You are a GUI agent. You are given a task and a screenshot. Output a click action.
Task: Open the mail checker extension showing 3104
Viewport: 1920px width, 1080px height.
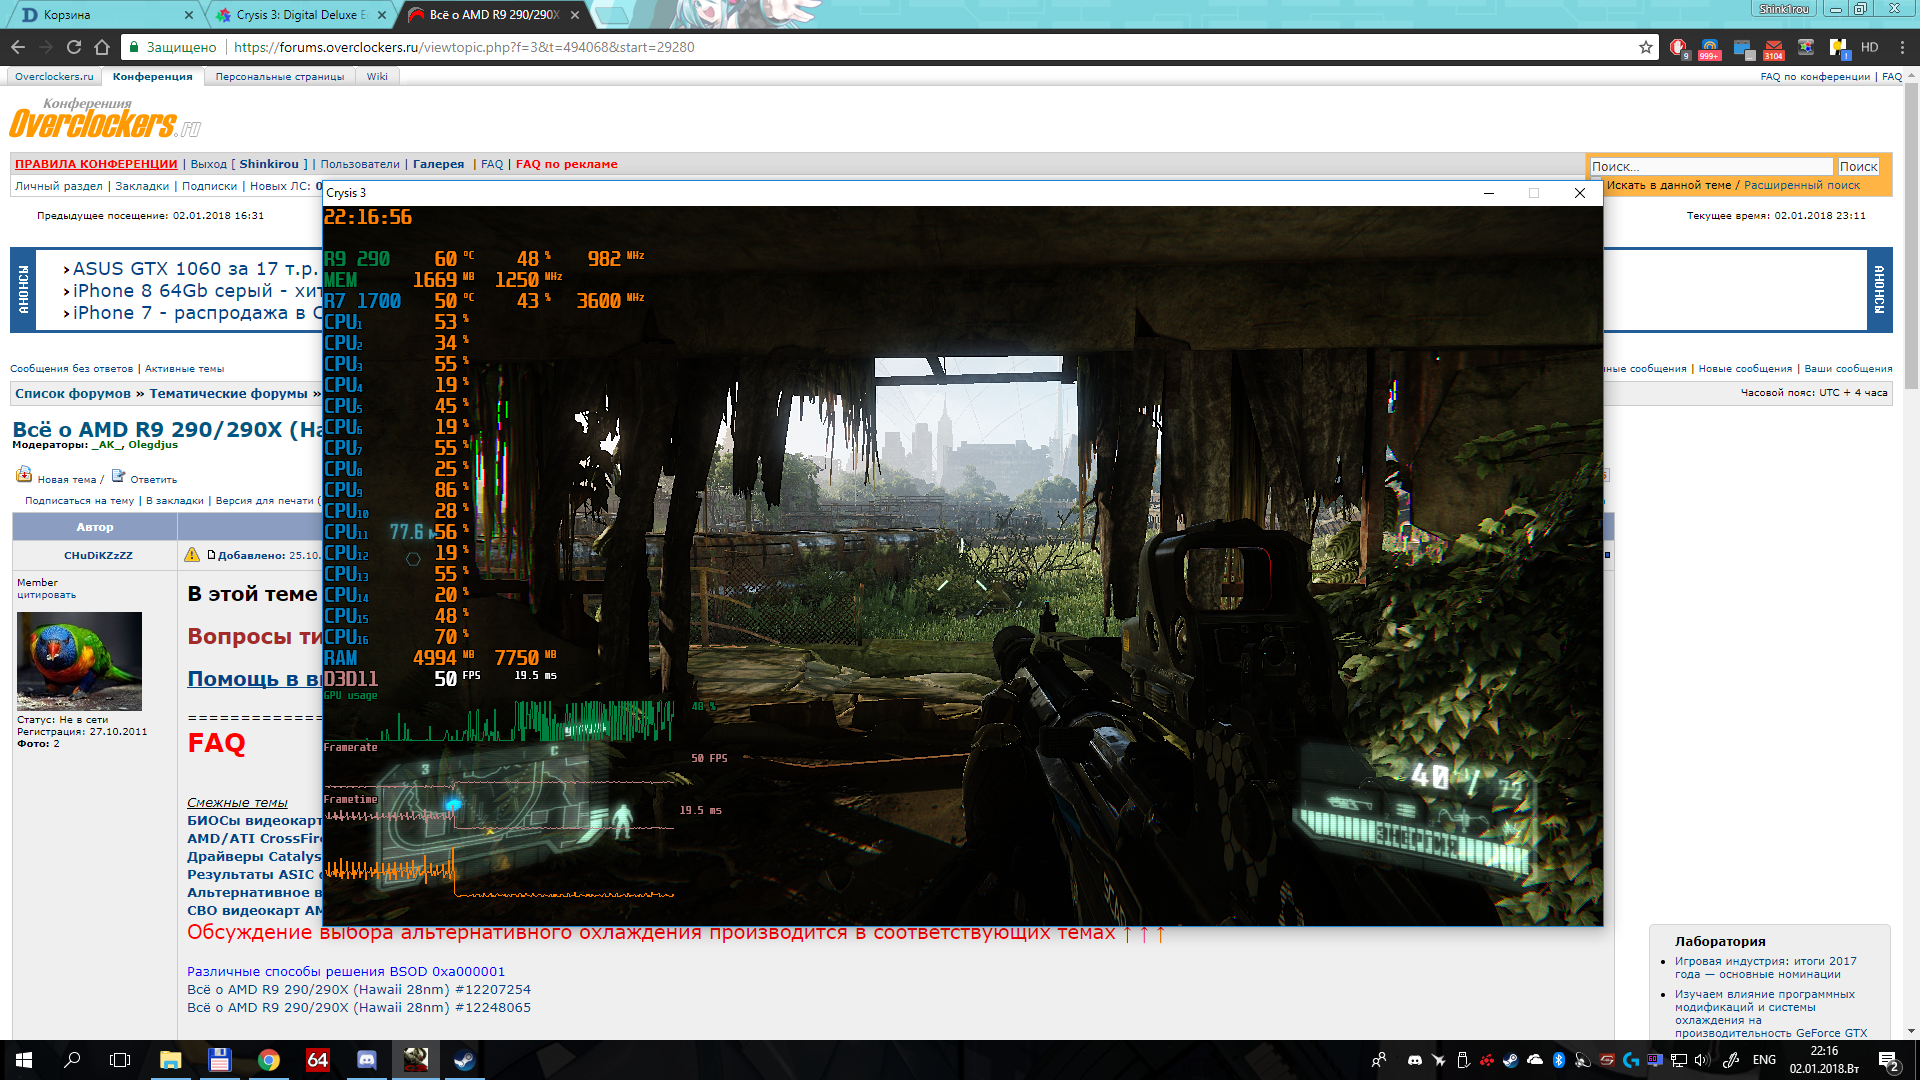pos(1774,47)
